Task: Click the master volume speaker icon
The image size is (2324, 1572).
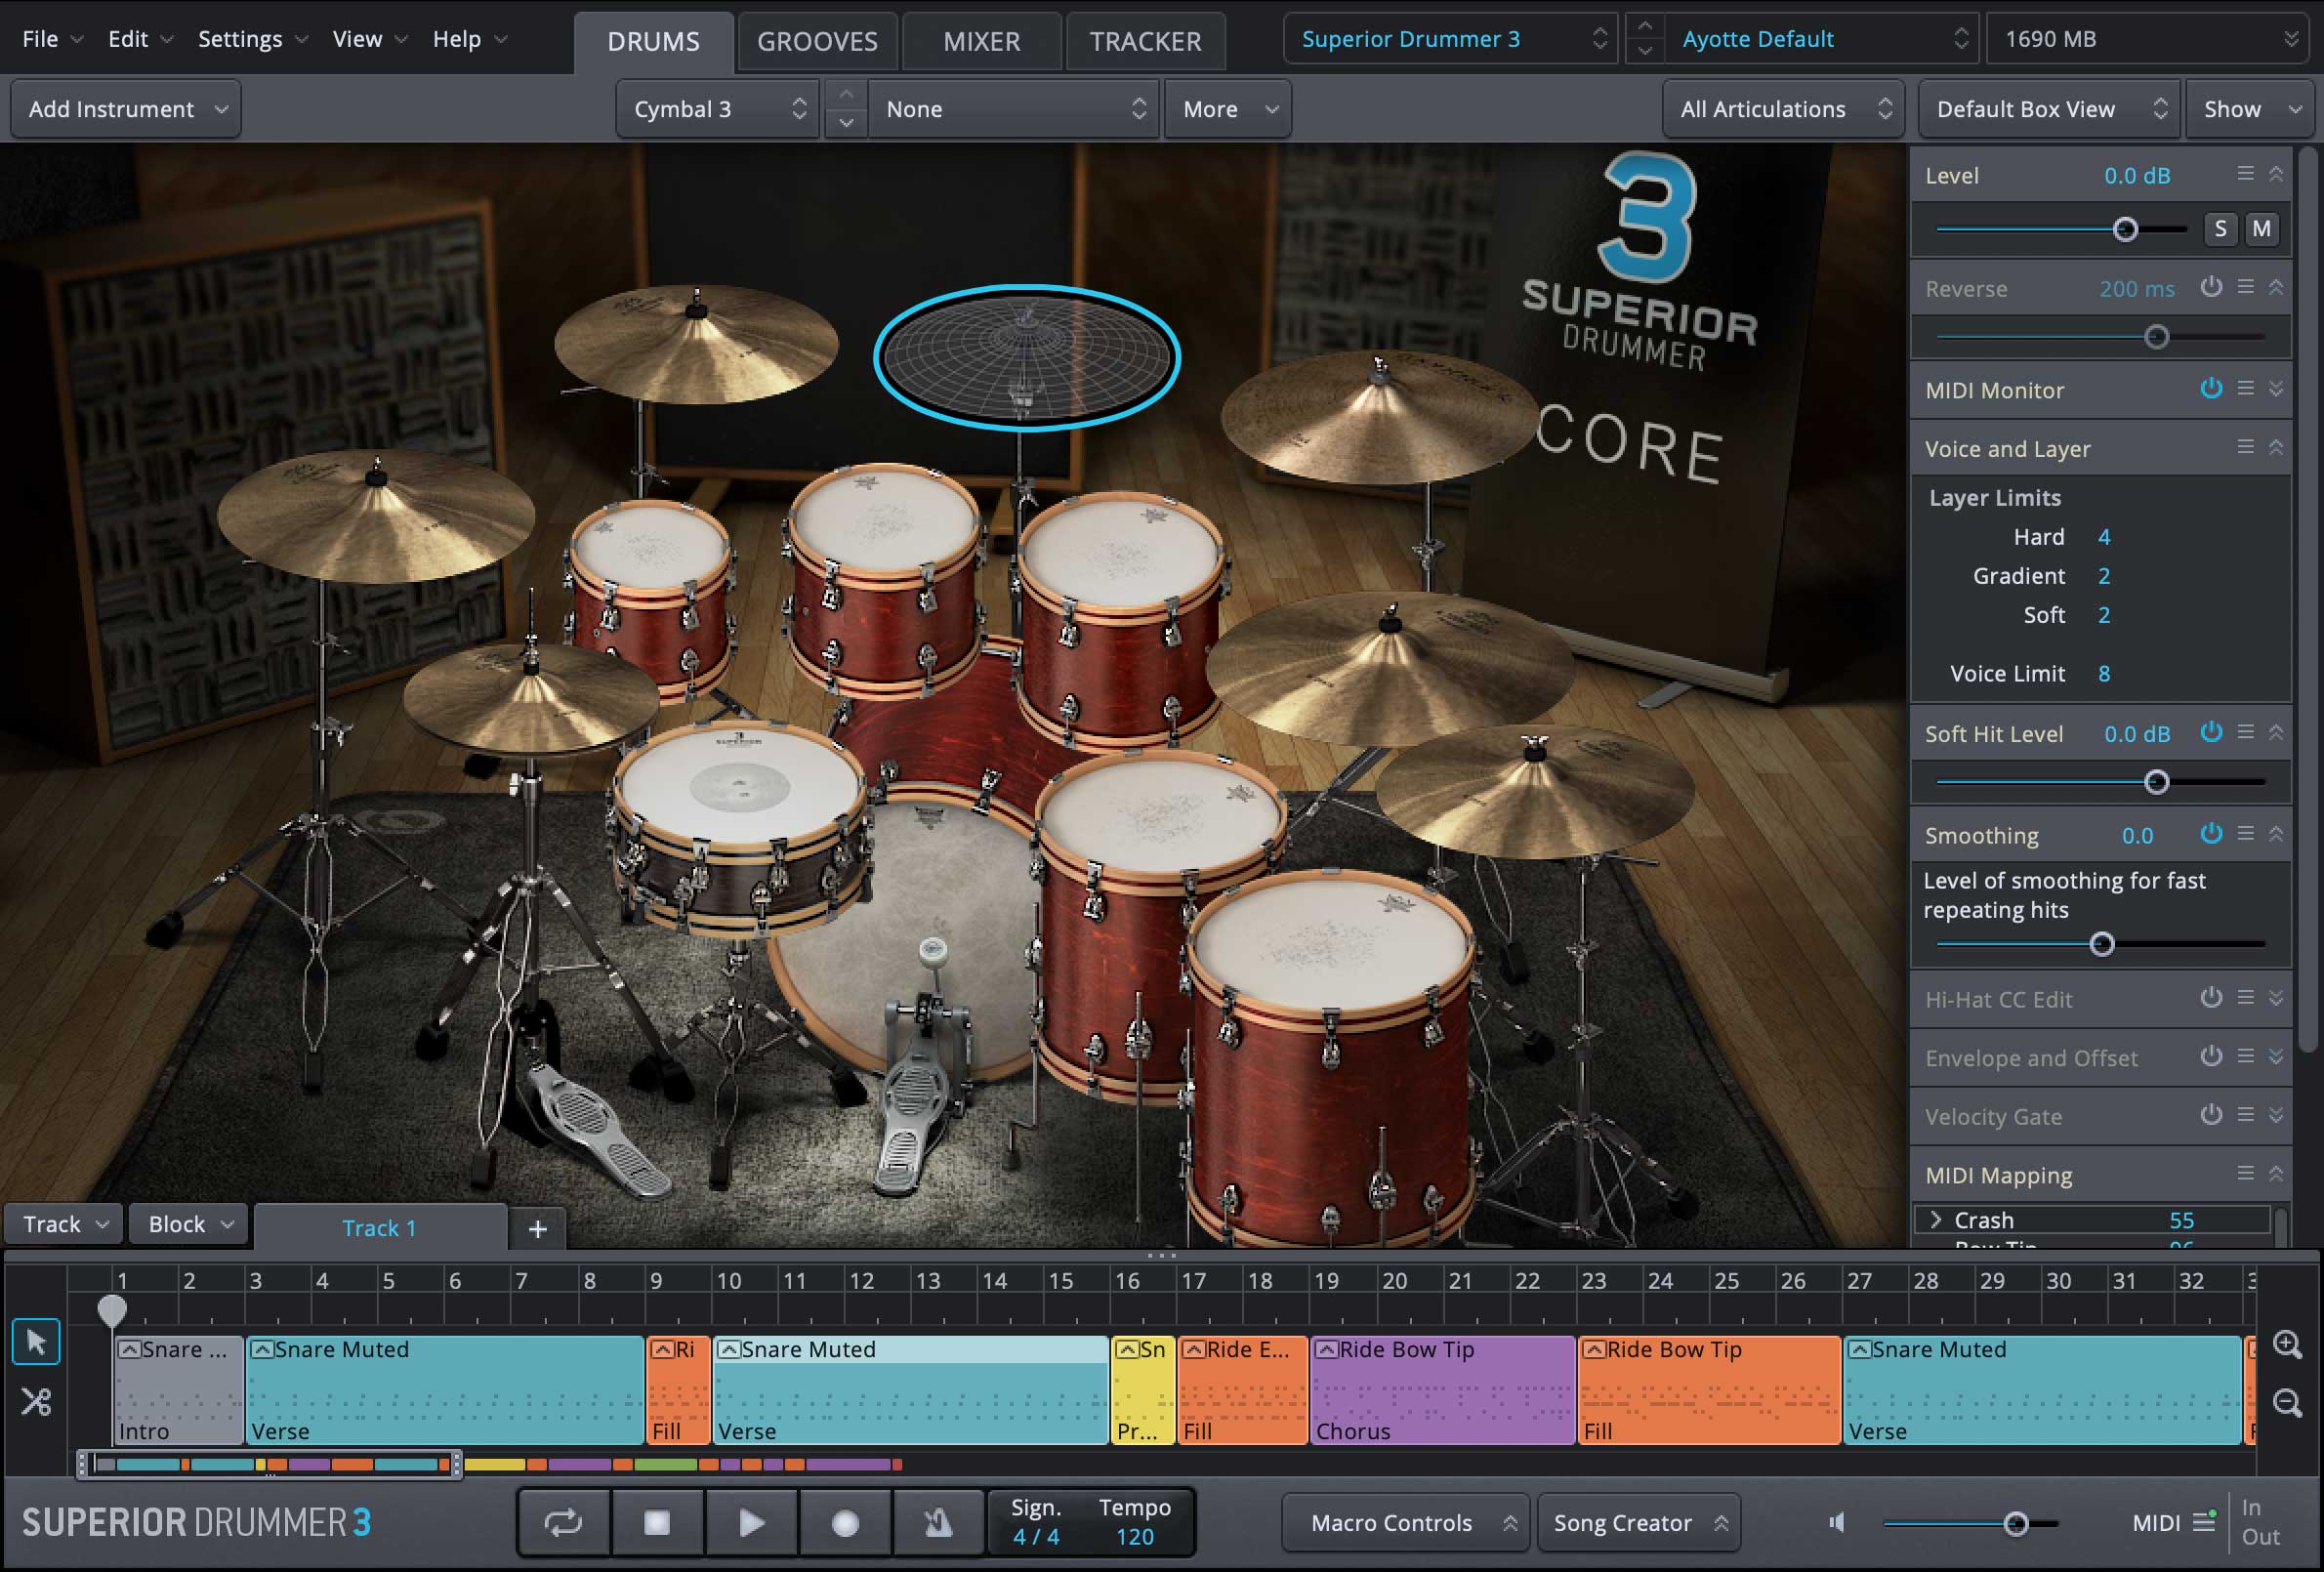Action: click(1837, 1523)
